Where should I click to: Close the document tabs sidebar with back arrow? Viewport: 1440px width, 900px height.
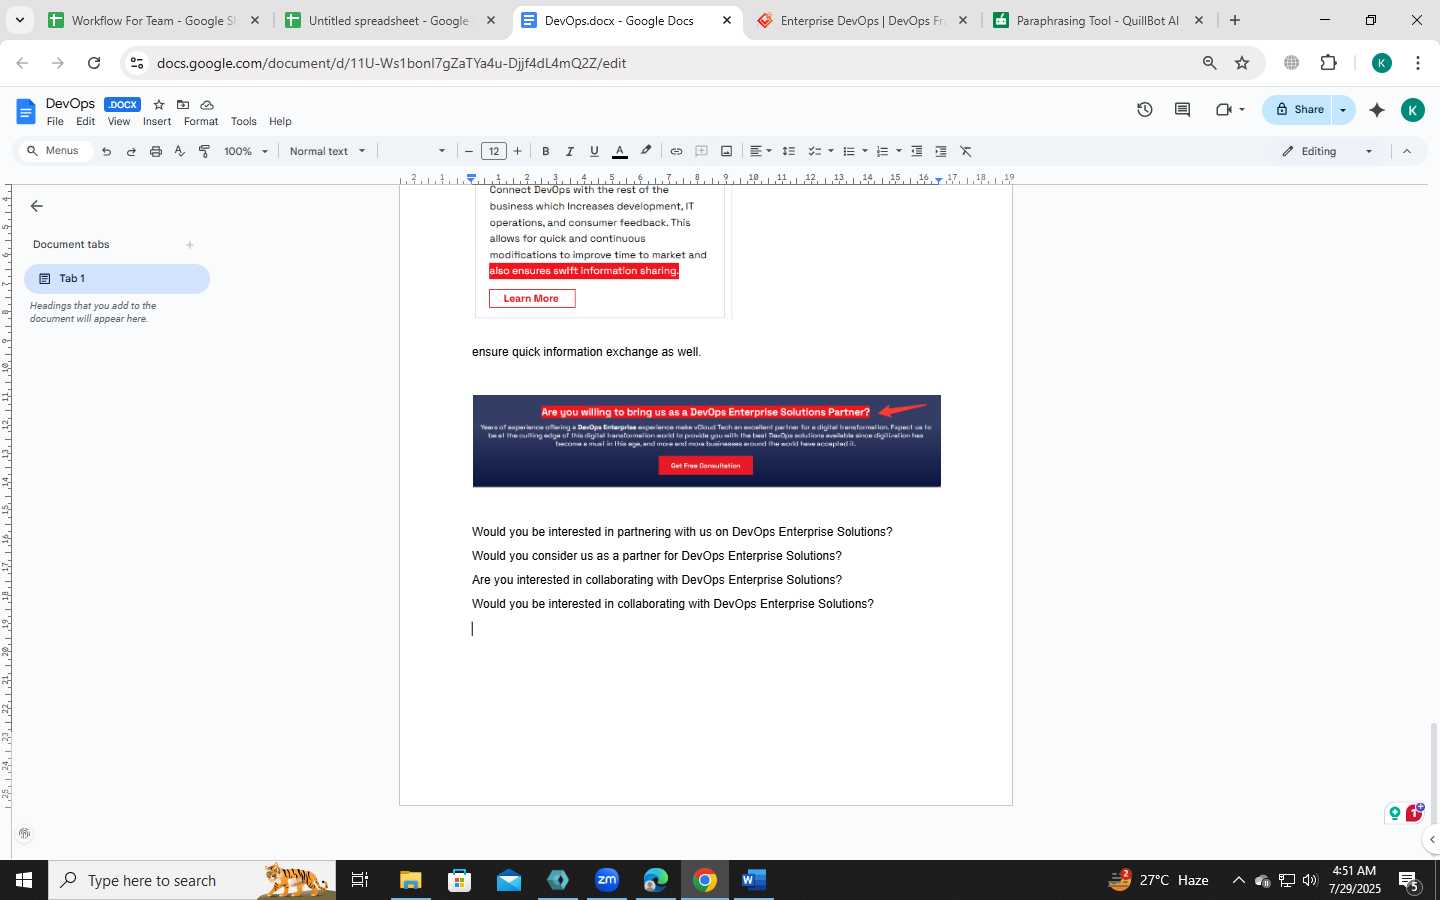pos(37,206)
